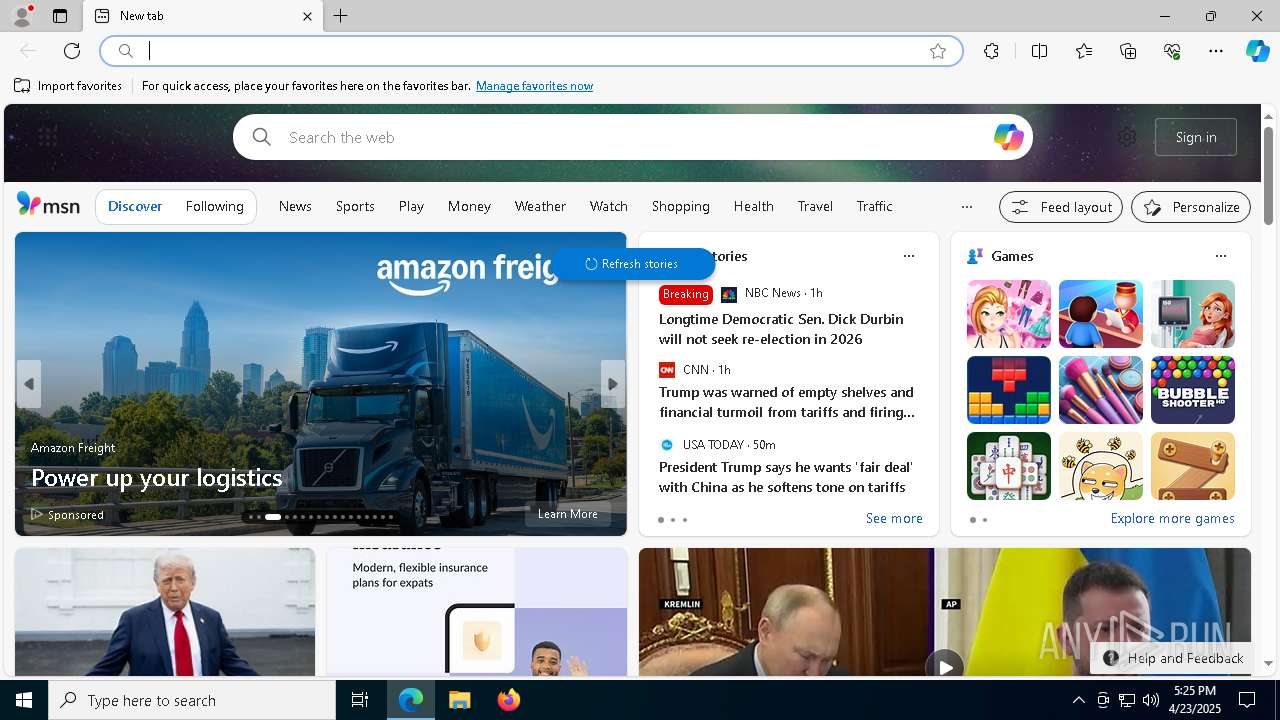The height and width of the screenshot is (720, 1280).
Task: Click Help and Feedback button
Action: (1172, 658)
